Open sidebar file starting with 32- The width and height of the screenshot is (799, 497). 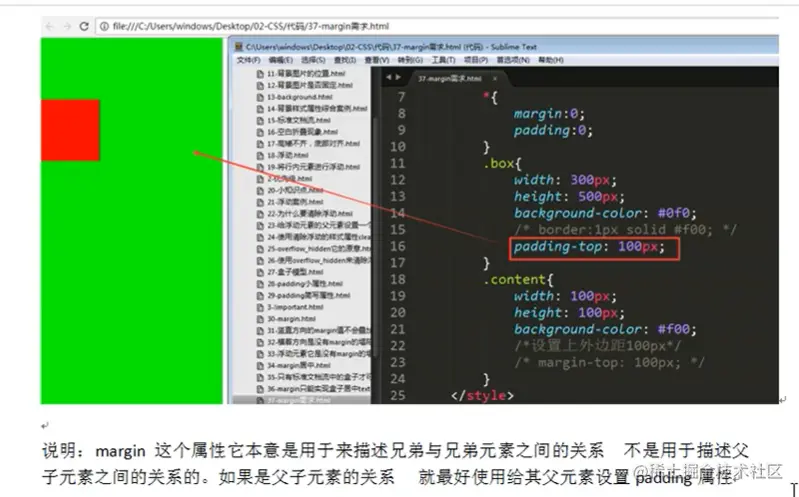click(x=319, y=342)
